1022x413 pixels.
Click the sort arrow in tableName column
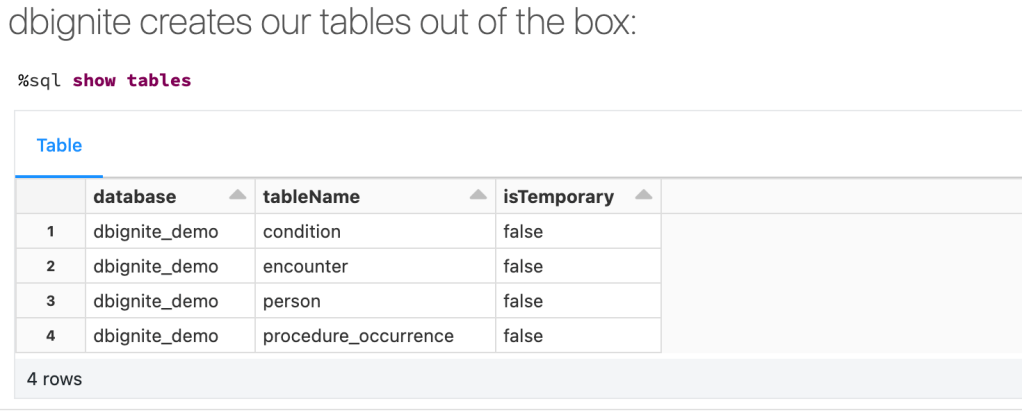tap(479, 196)
